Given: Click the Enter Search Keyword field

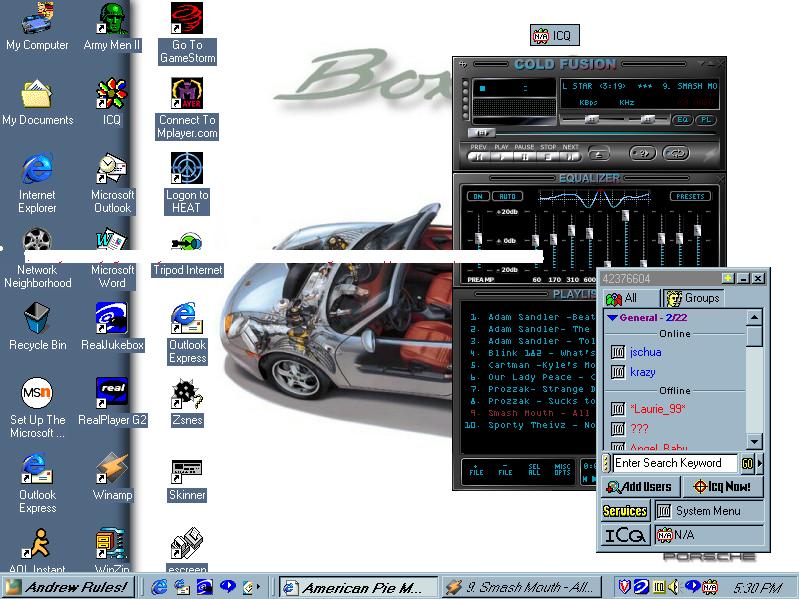Looking at the screenshot, I should [x=673, y=463].
